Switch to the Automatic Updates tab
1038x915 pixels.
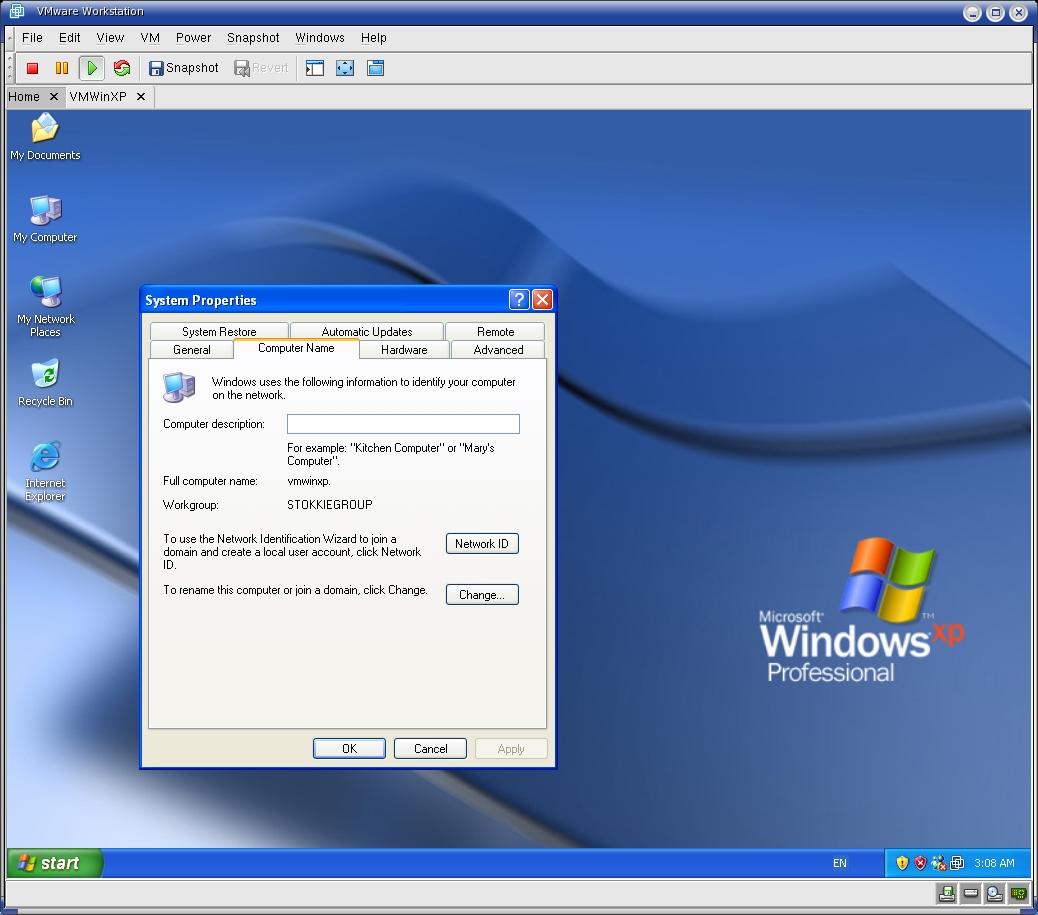[367, 331]
